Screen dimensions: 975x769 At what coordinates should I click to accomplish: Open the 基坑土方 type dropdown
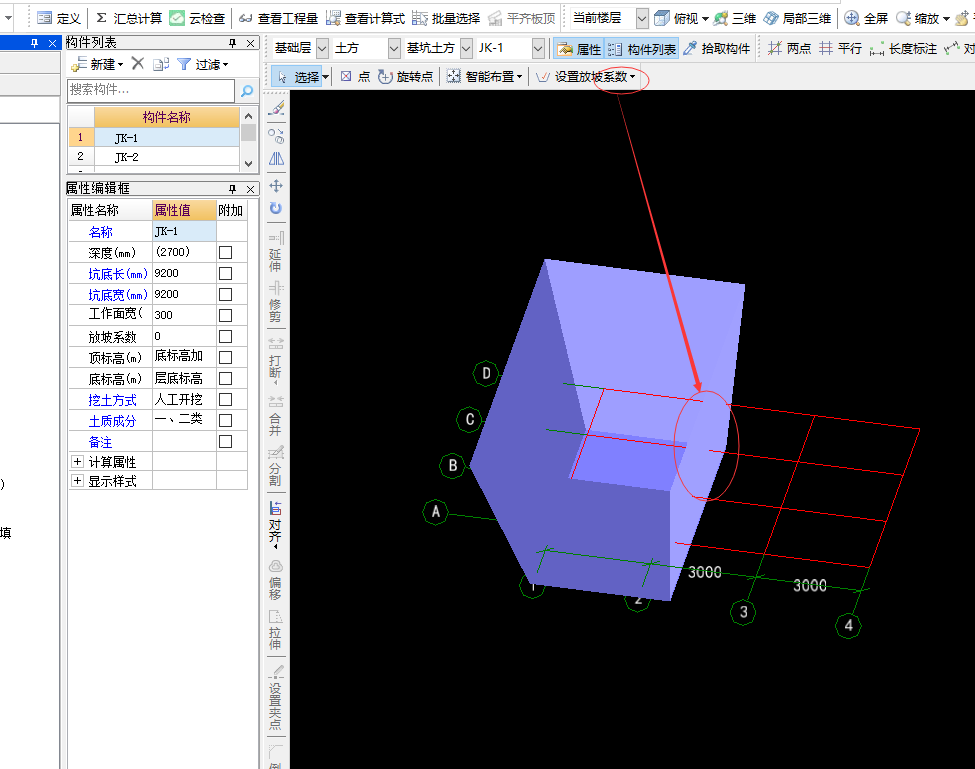pyautogui.click(x=466, y=48)
